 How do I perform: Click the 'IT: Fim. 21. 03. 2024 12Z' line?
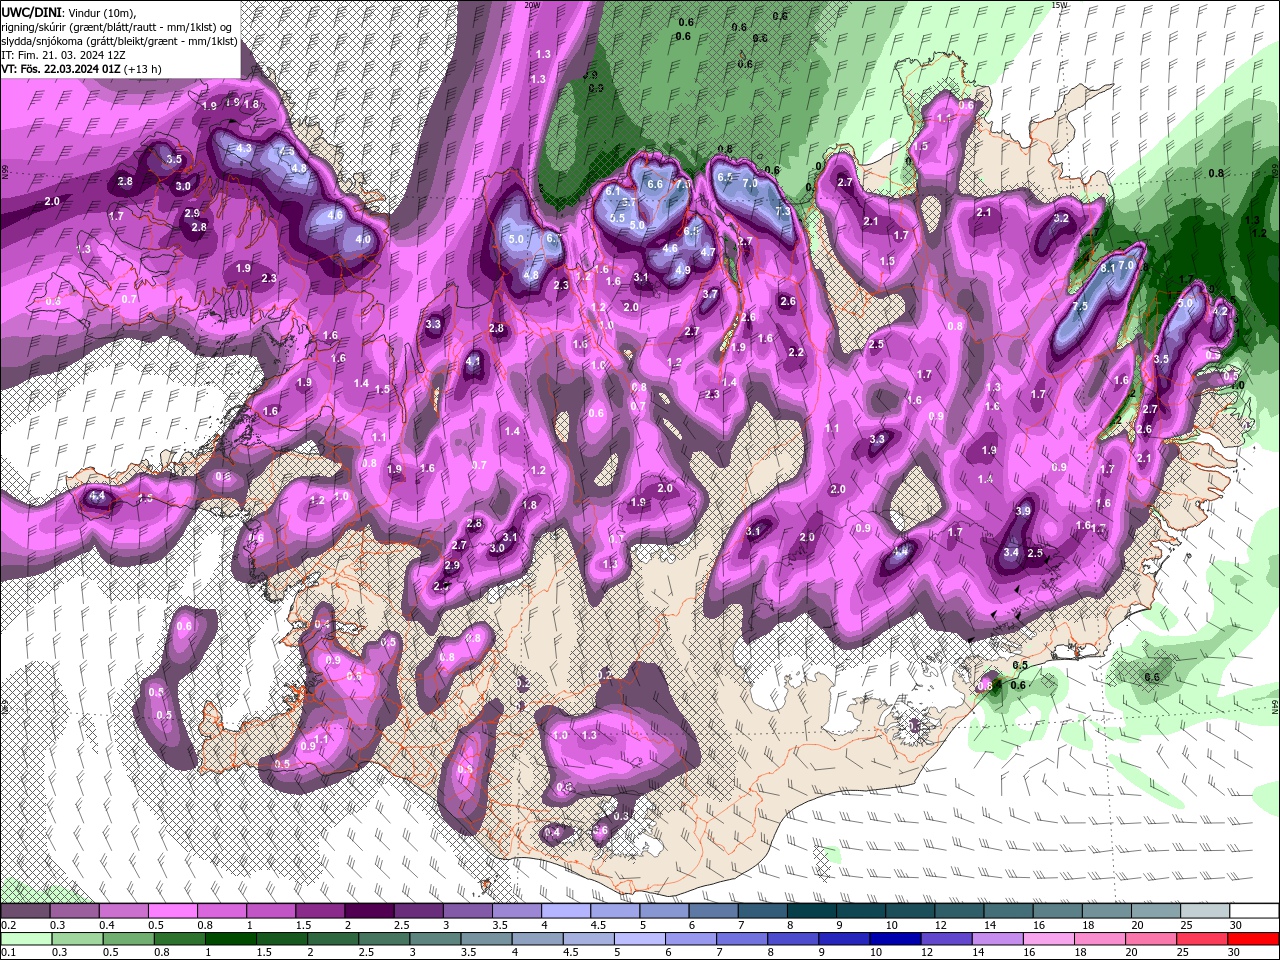click(62, 55)
